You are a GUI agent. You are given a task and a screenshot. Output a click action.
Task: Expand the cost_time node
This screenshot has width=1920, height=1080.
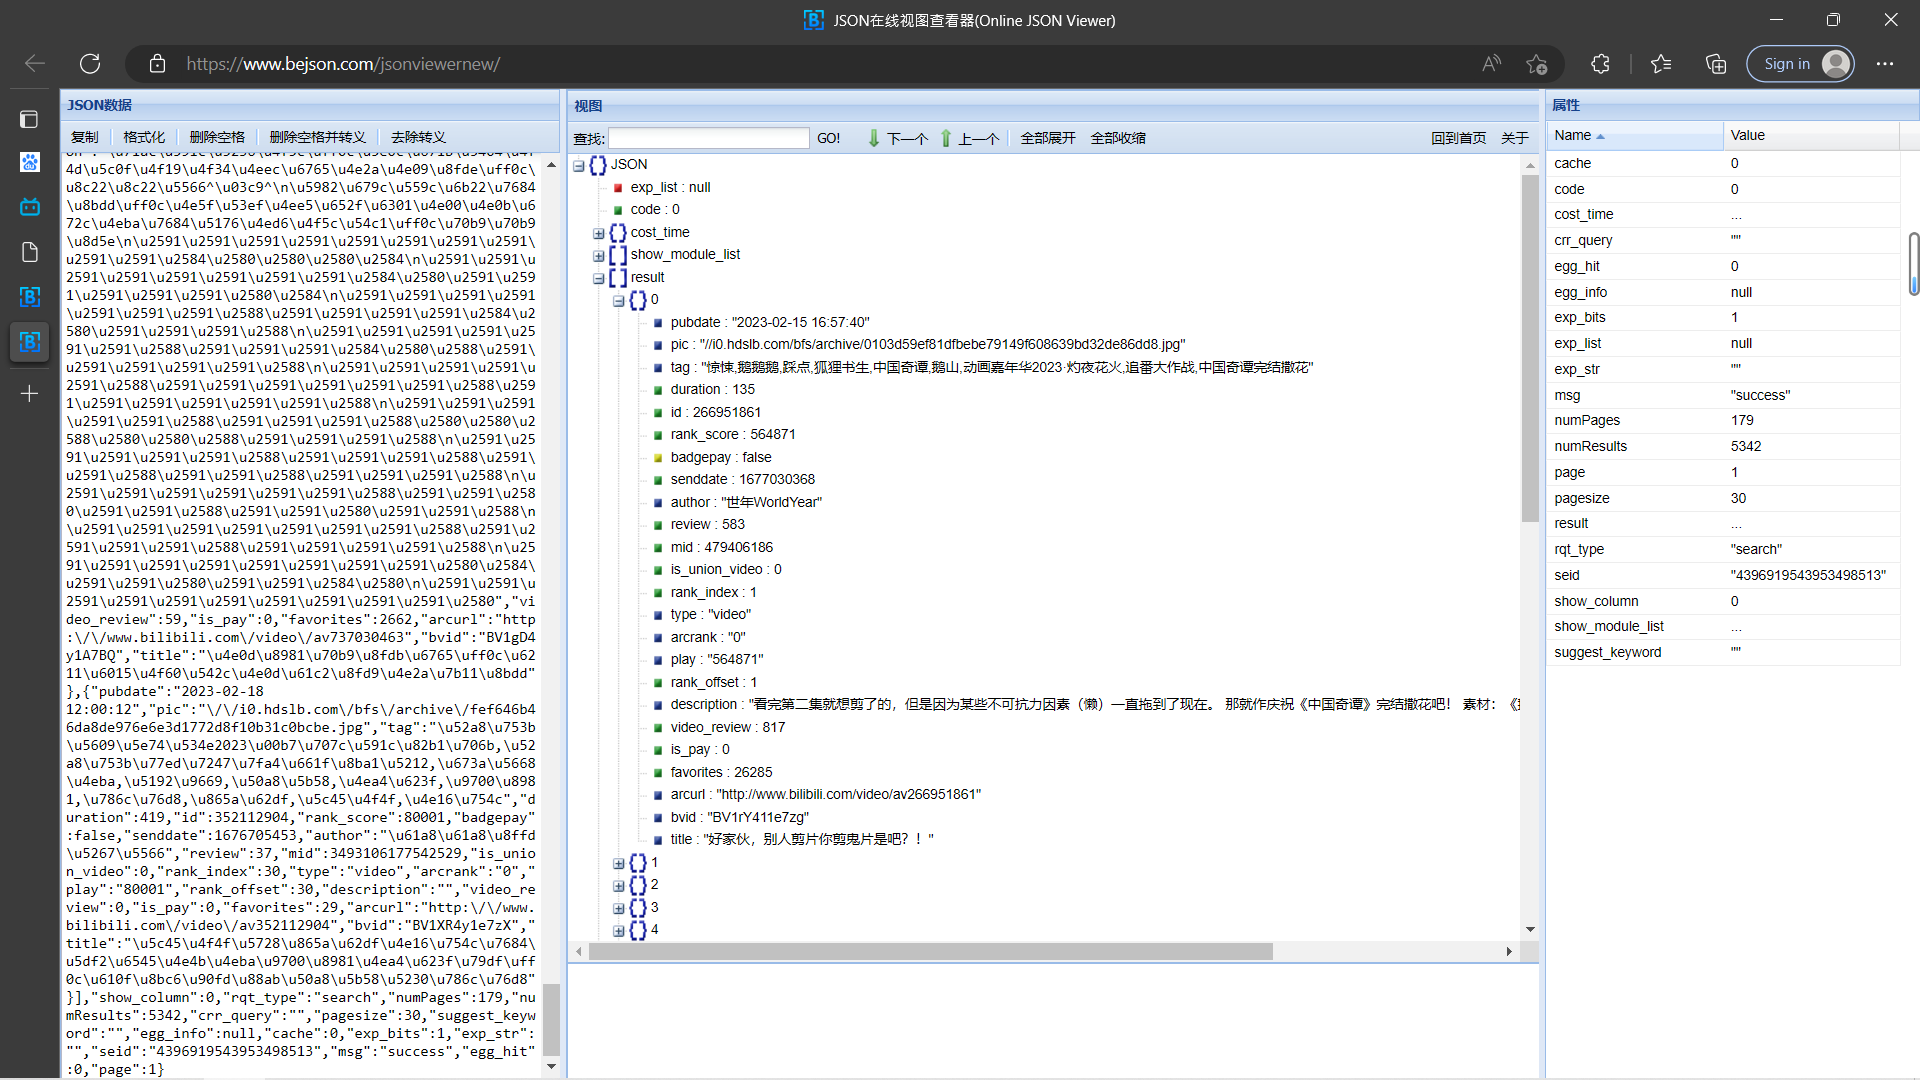599,234
